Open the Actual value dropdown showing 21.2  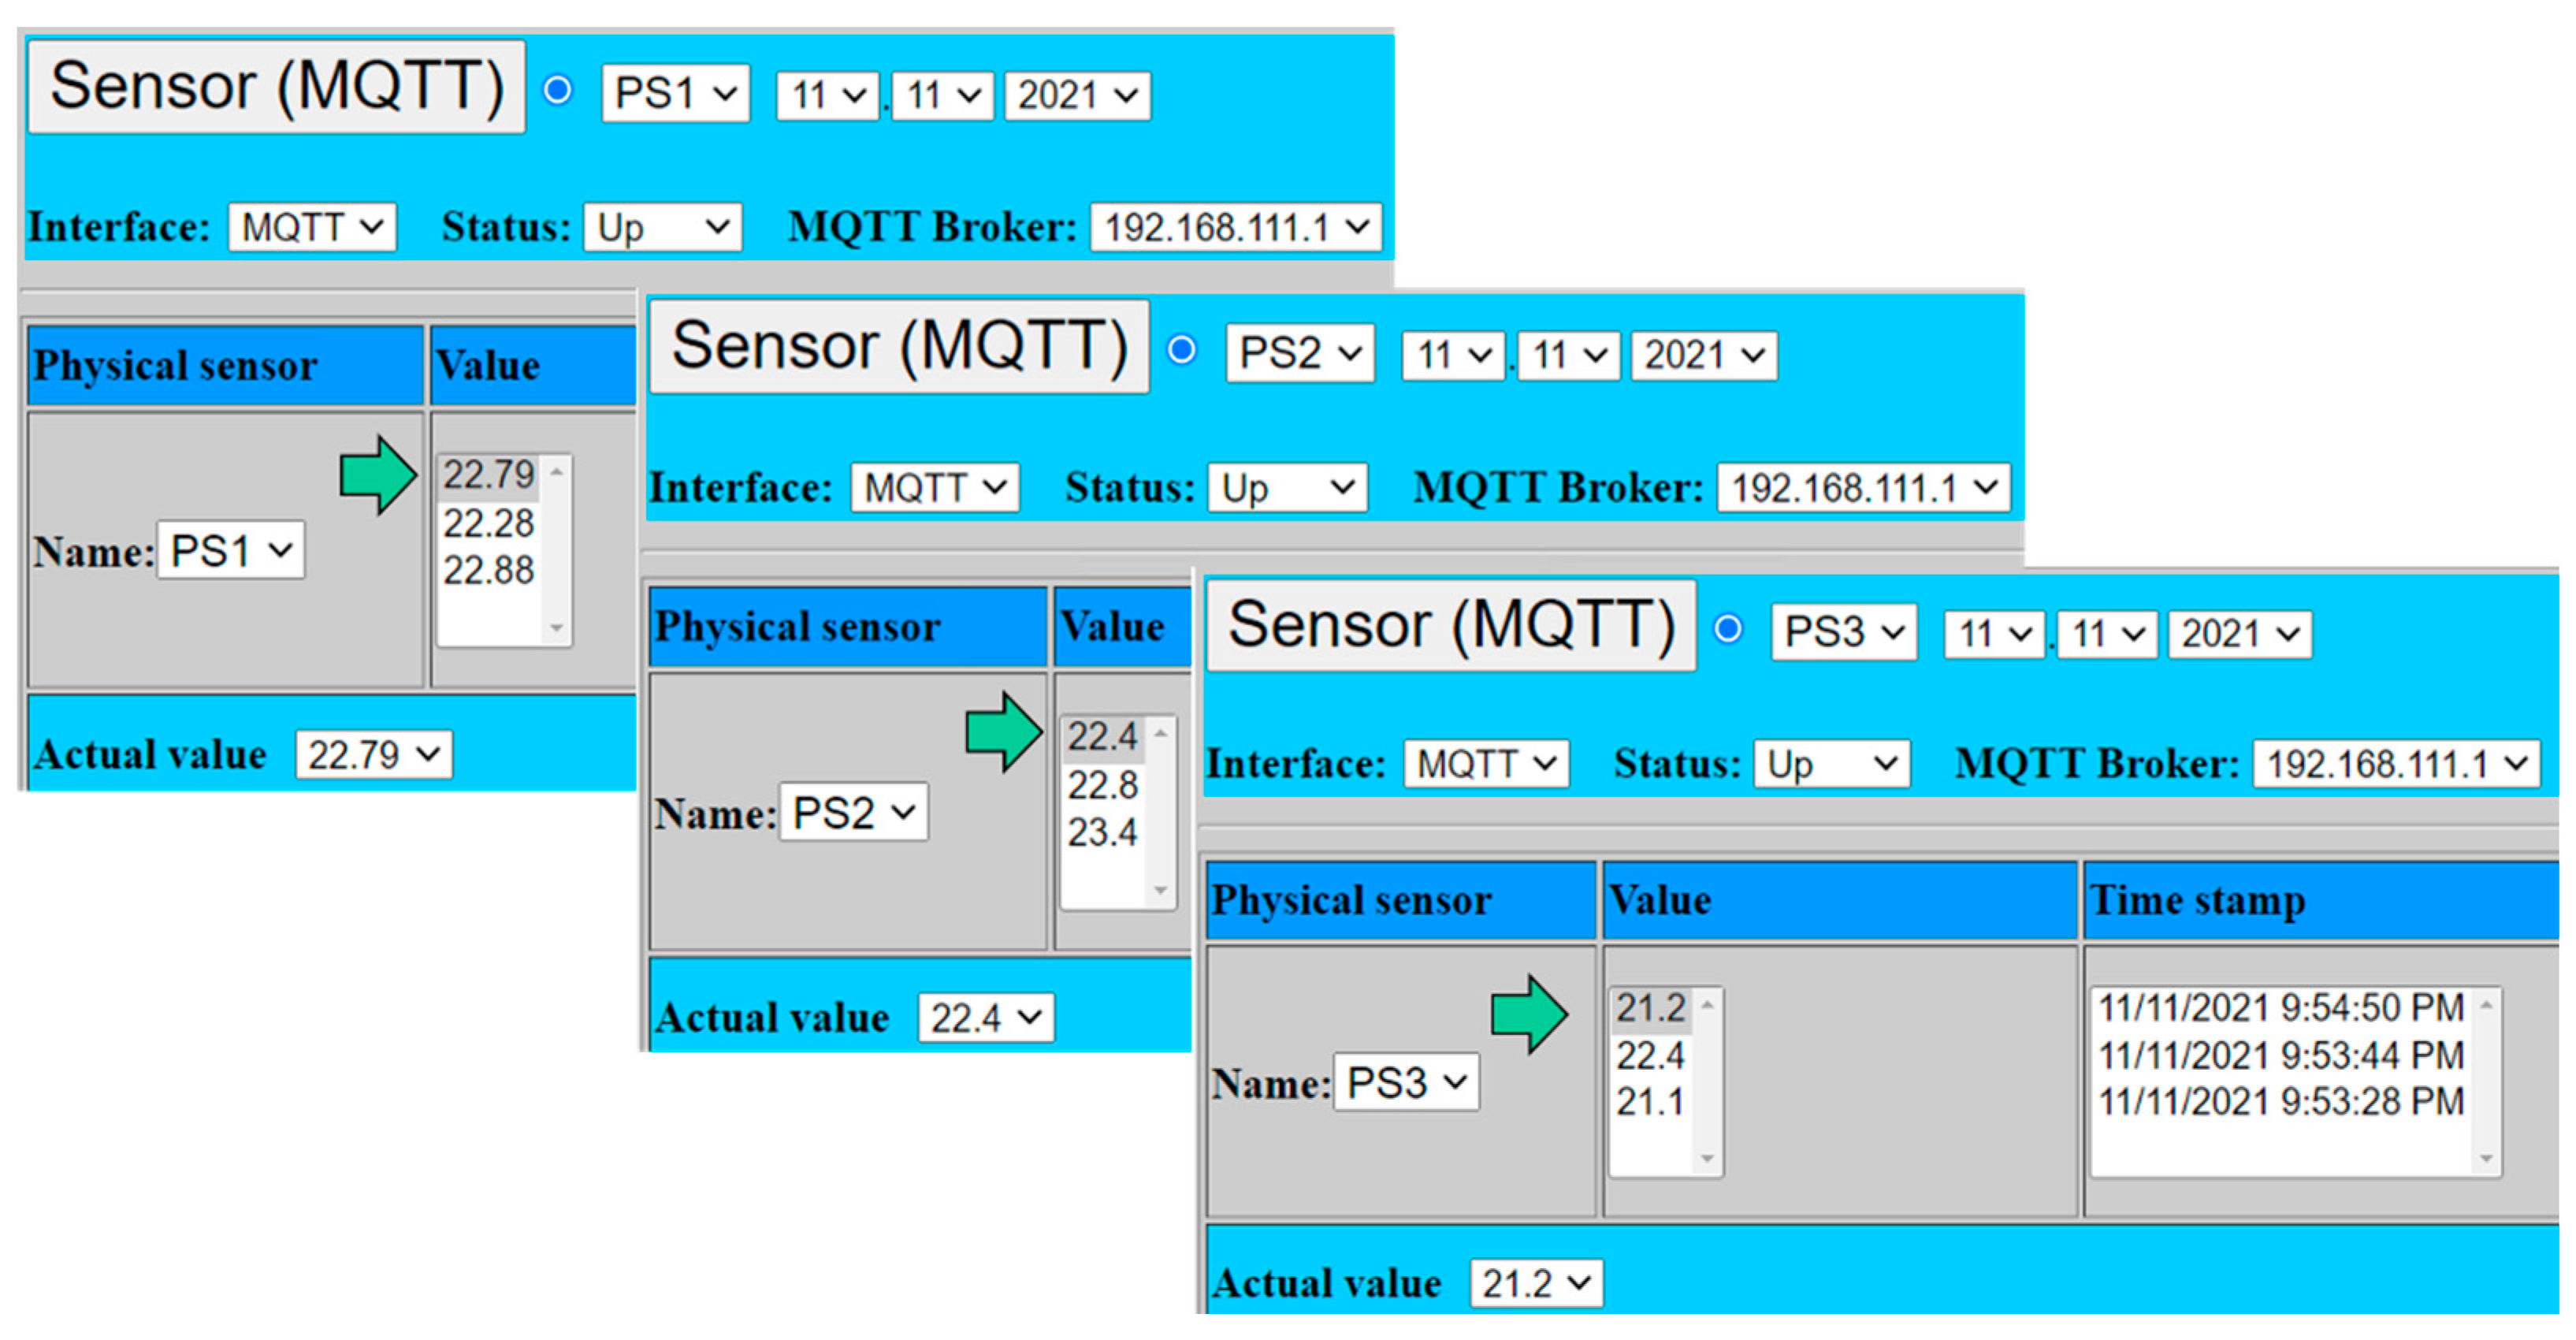[x=1536, y=1282]
